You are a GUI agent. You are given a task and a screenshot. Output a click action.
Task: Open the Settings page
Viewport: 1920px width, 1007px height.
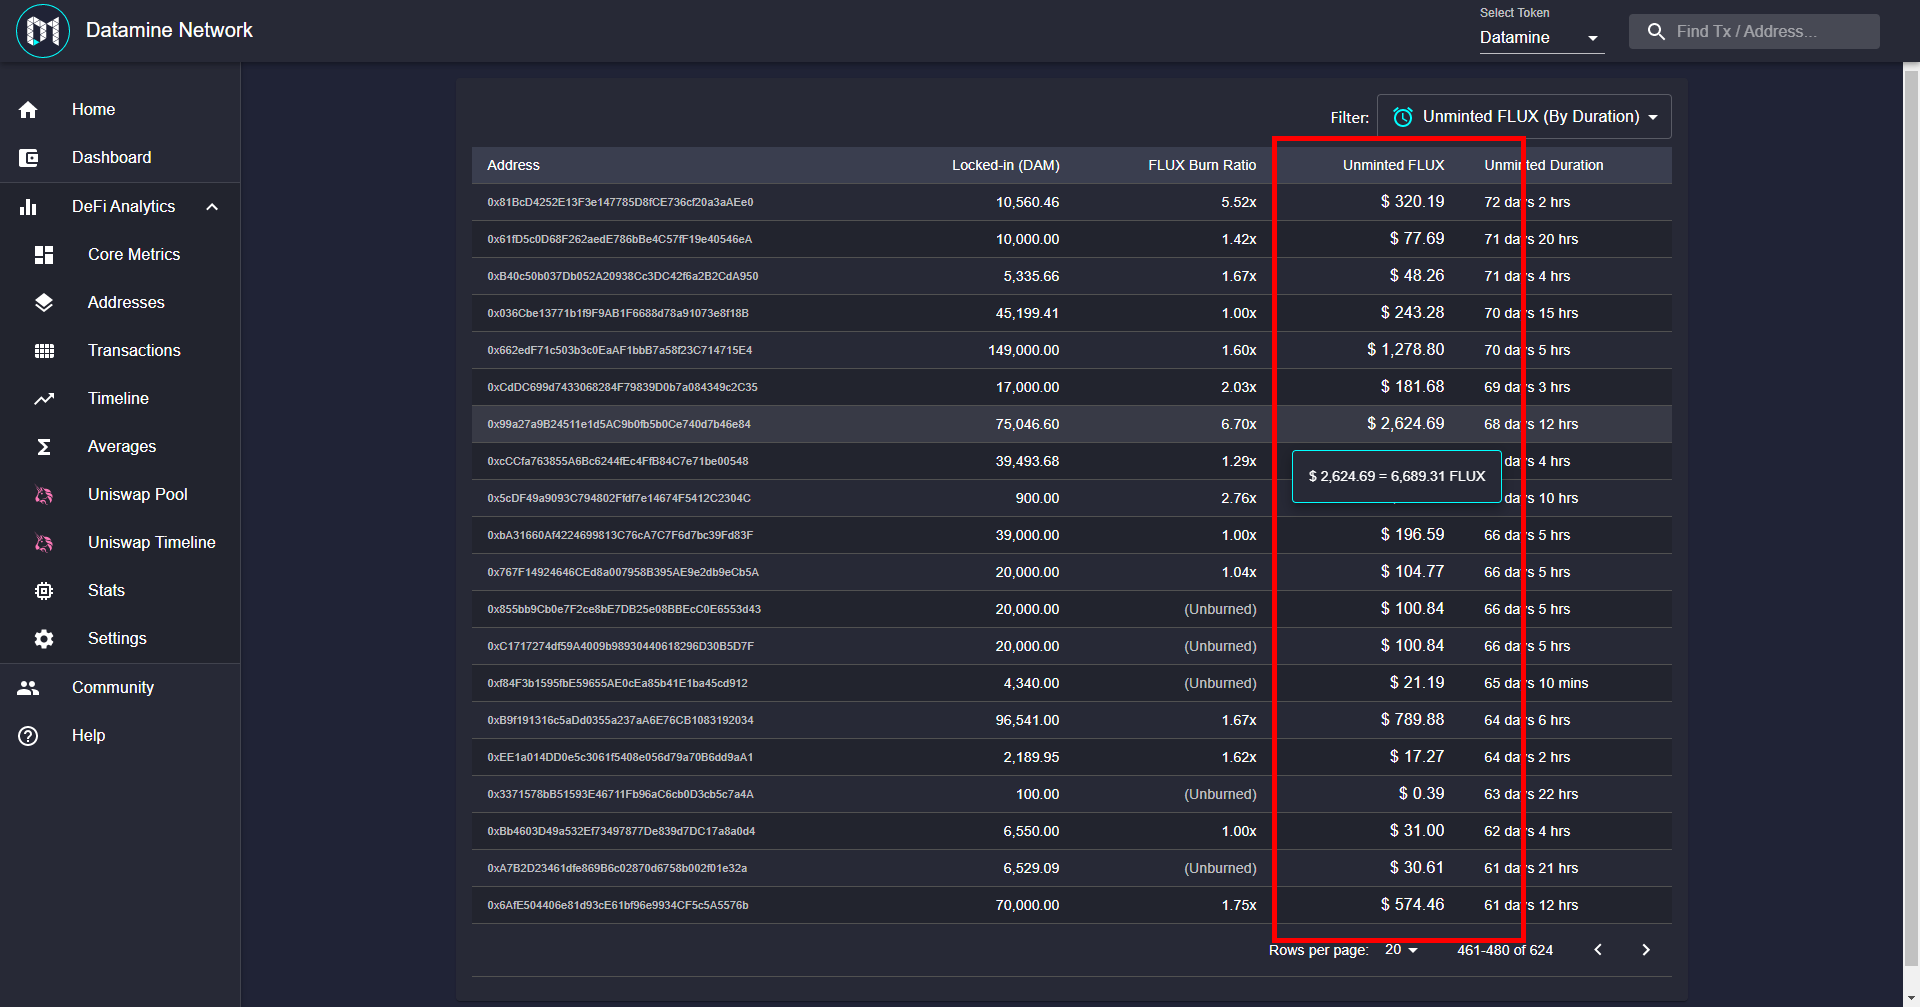[120, 639]
